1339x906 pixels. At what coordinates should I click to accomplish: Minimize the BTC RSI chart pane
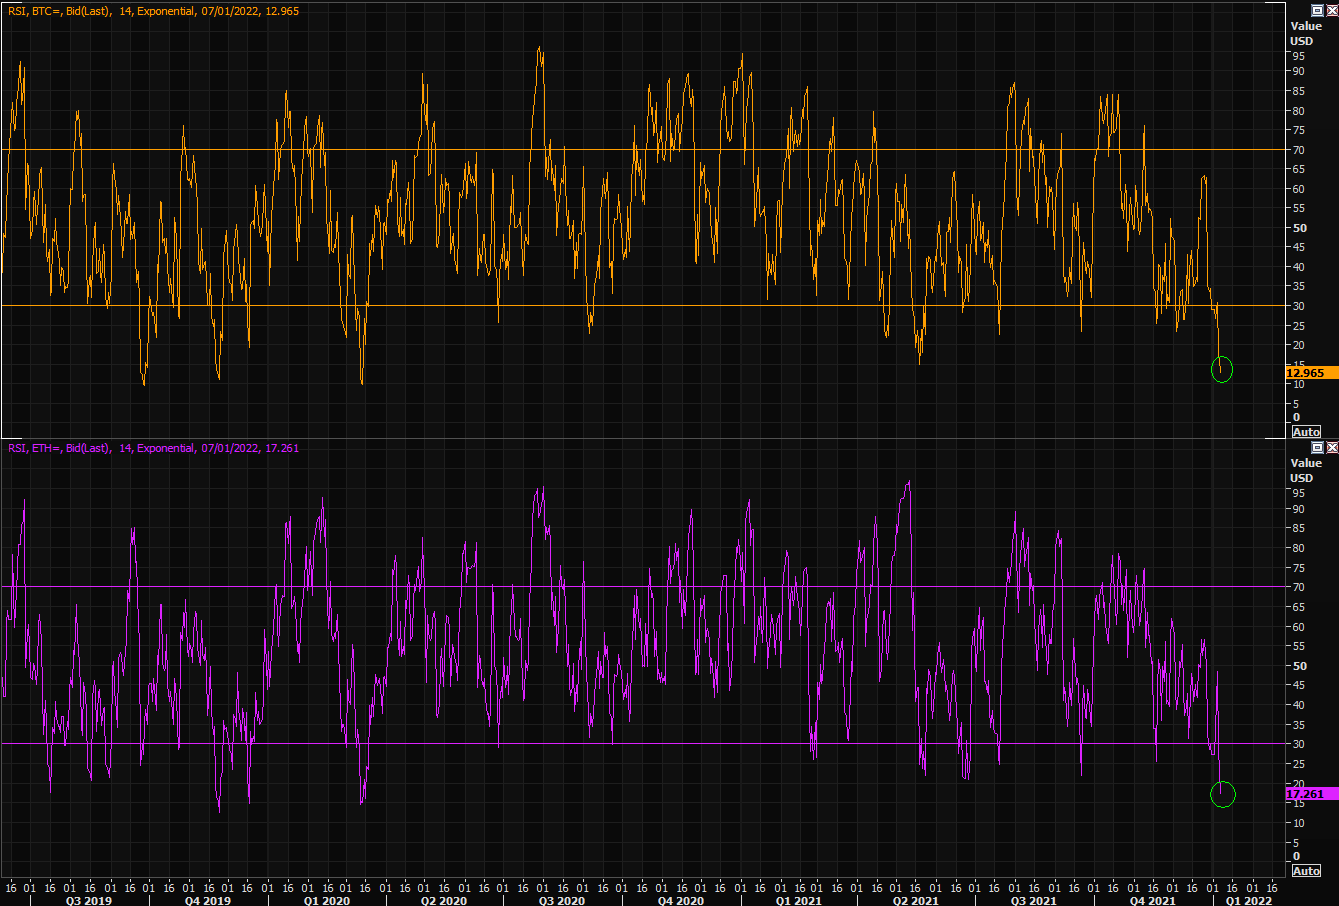[1317, 10]
